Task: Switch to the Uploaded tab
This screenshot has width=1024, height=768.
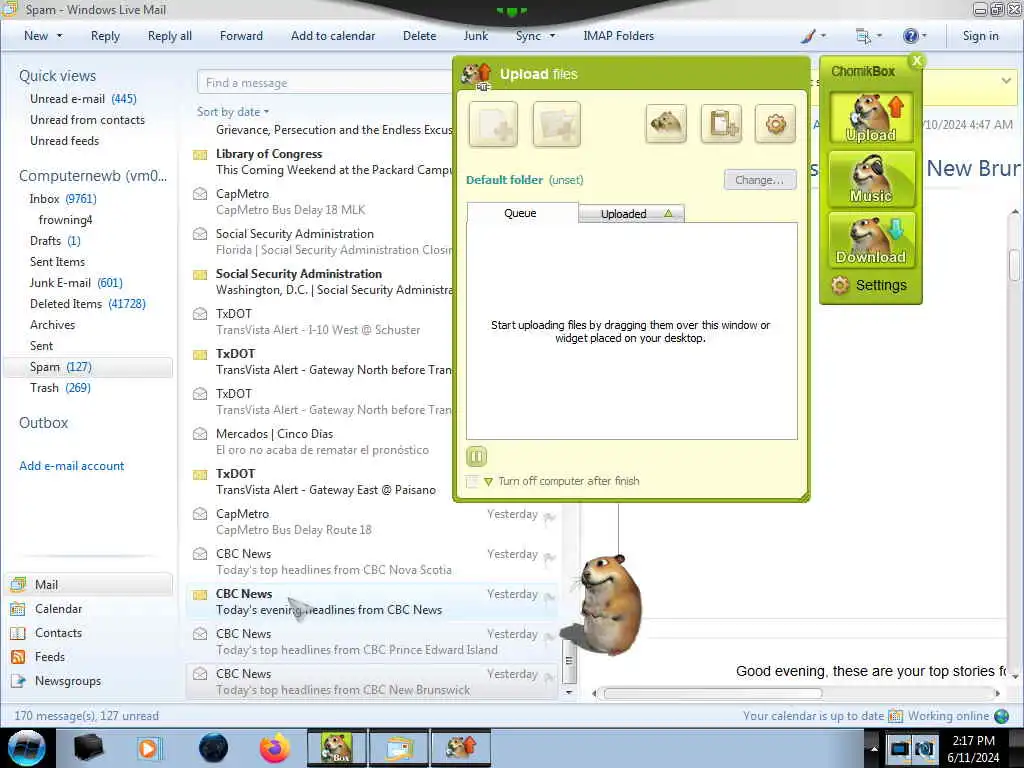Action: click(632, 214)
